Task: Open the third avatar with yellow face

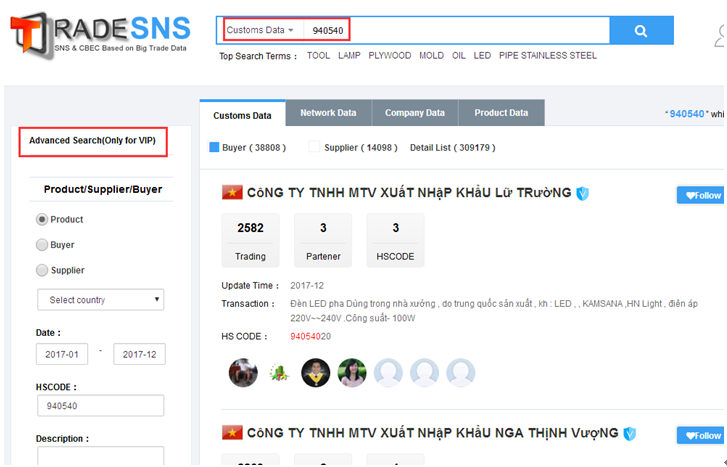Action: [315, 373]
